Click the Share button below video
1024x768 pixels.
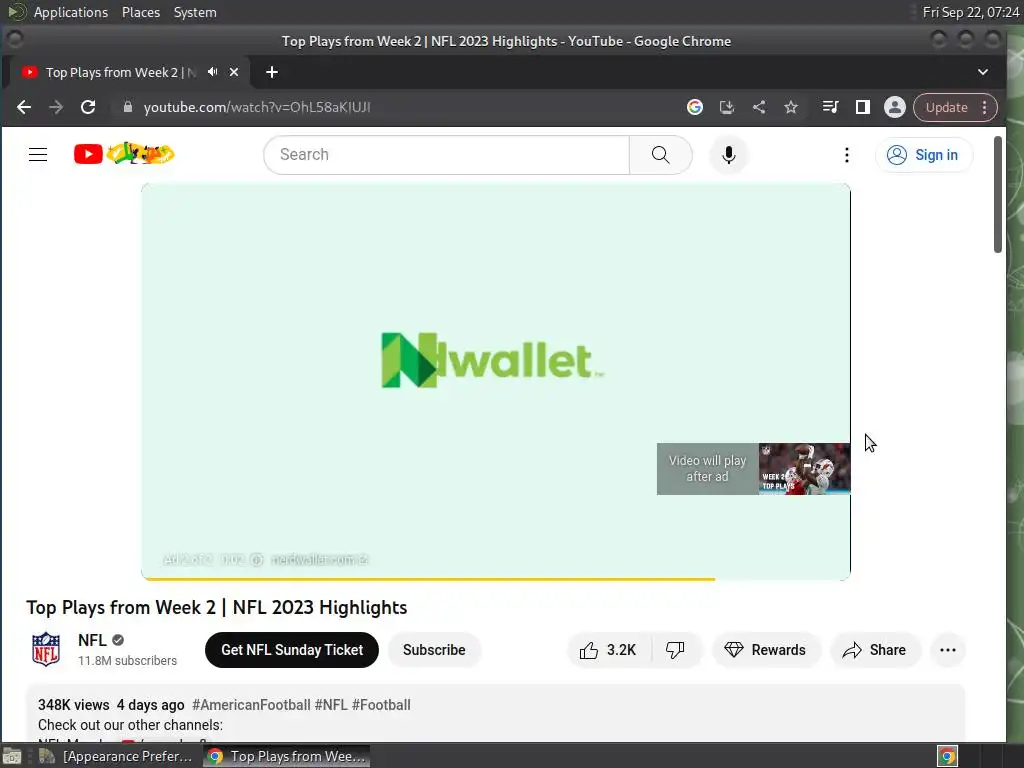[875, 650]
